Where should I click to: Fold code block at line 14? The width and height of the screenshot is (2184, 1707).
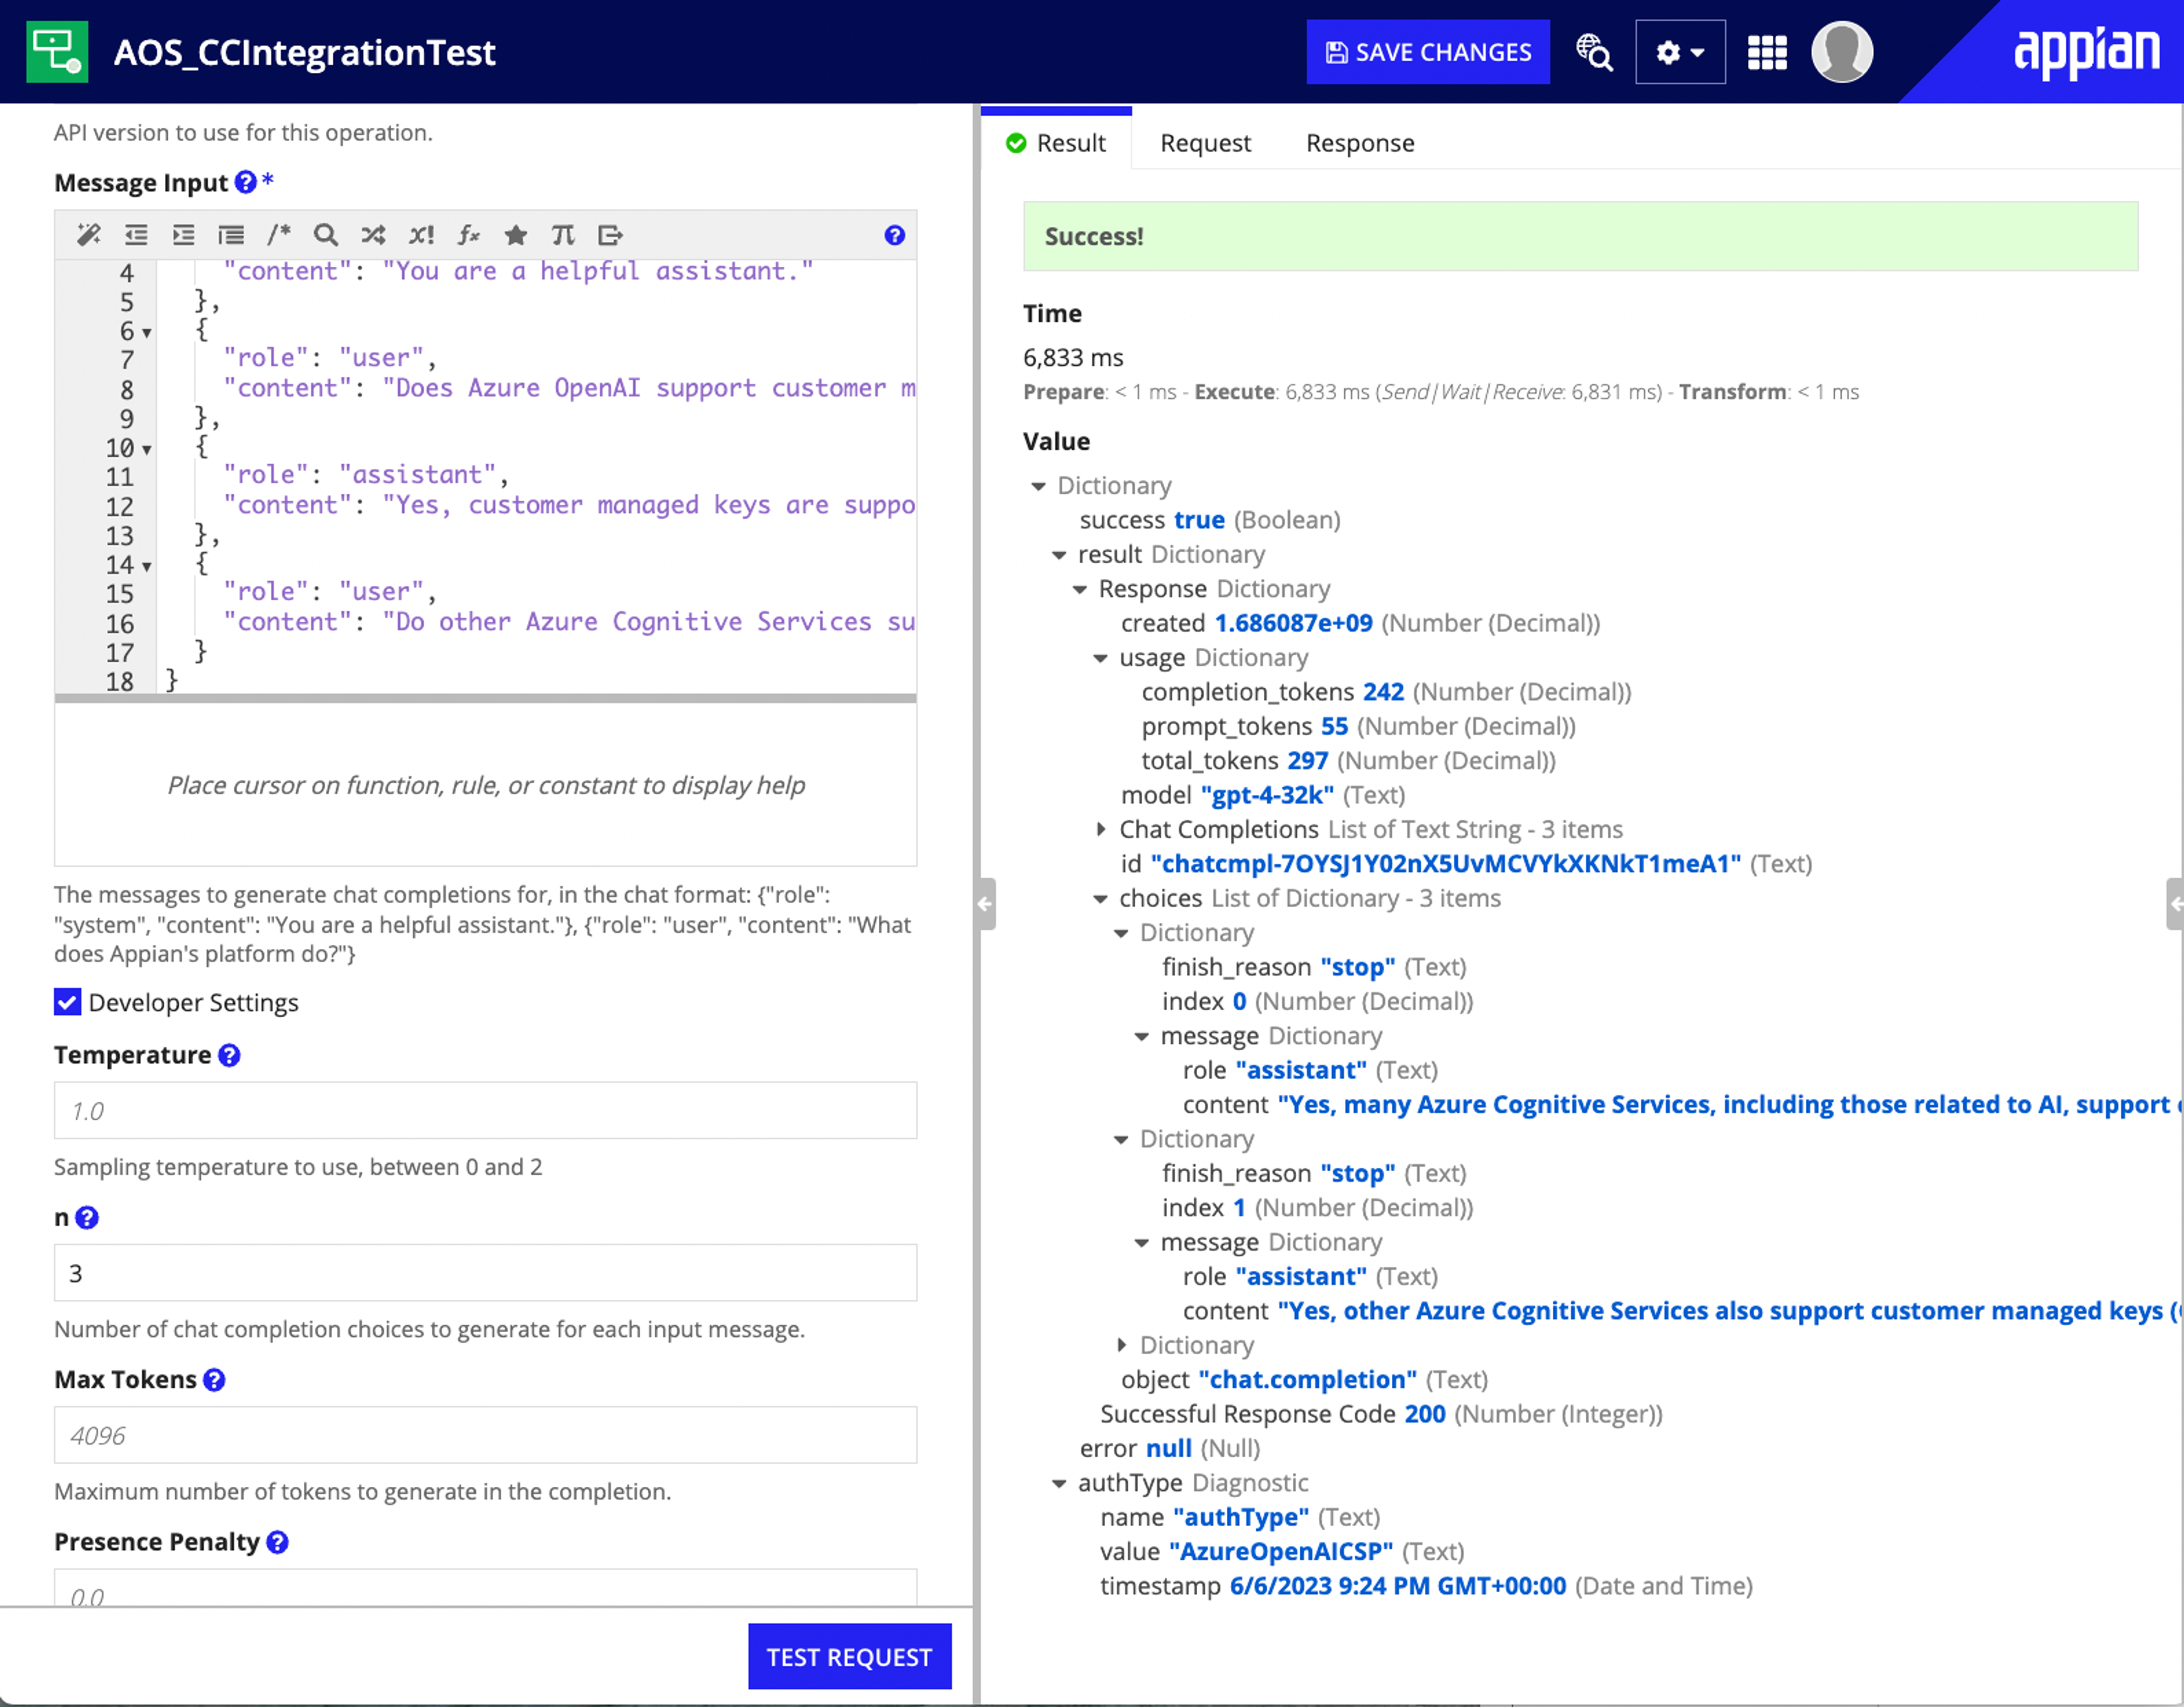coord(147,567)
